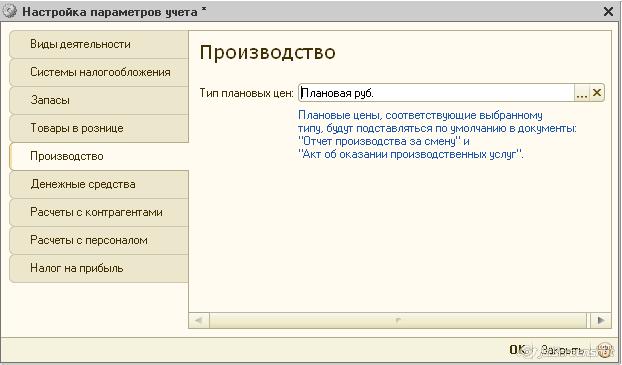
Task: Click the horizontal scrollbar right arrow
Action: pyautogui.click(x=601, y=320)
